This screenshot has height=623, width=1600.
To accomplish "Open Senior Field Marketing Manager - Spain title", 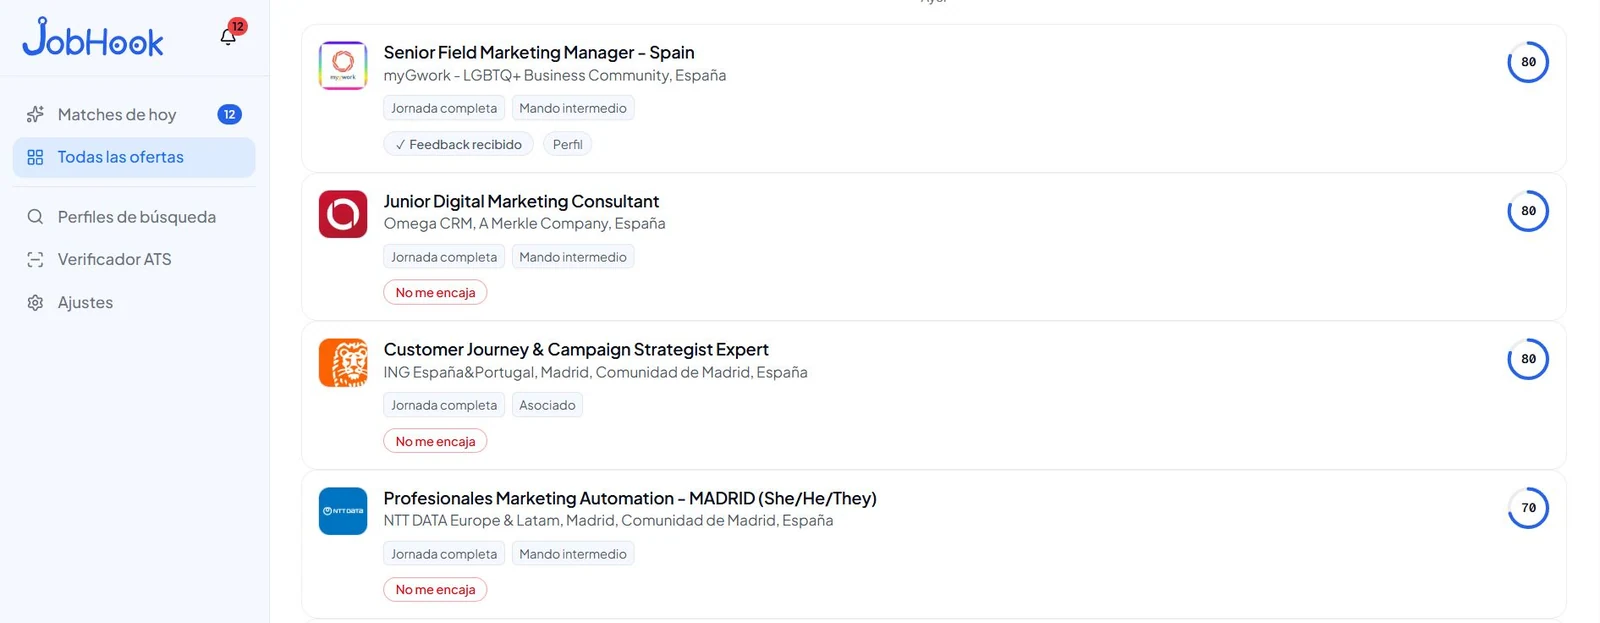I will pyautogui.click(x=539, y=52).
